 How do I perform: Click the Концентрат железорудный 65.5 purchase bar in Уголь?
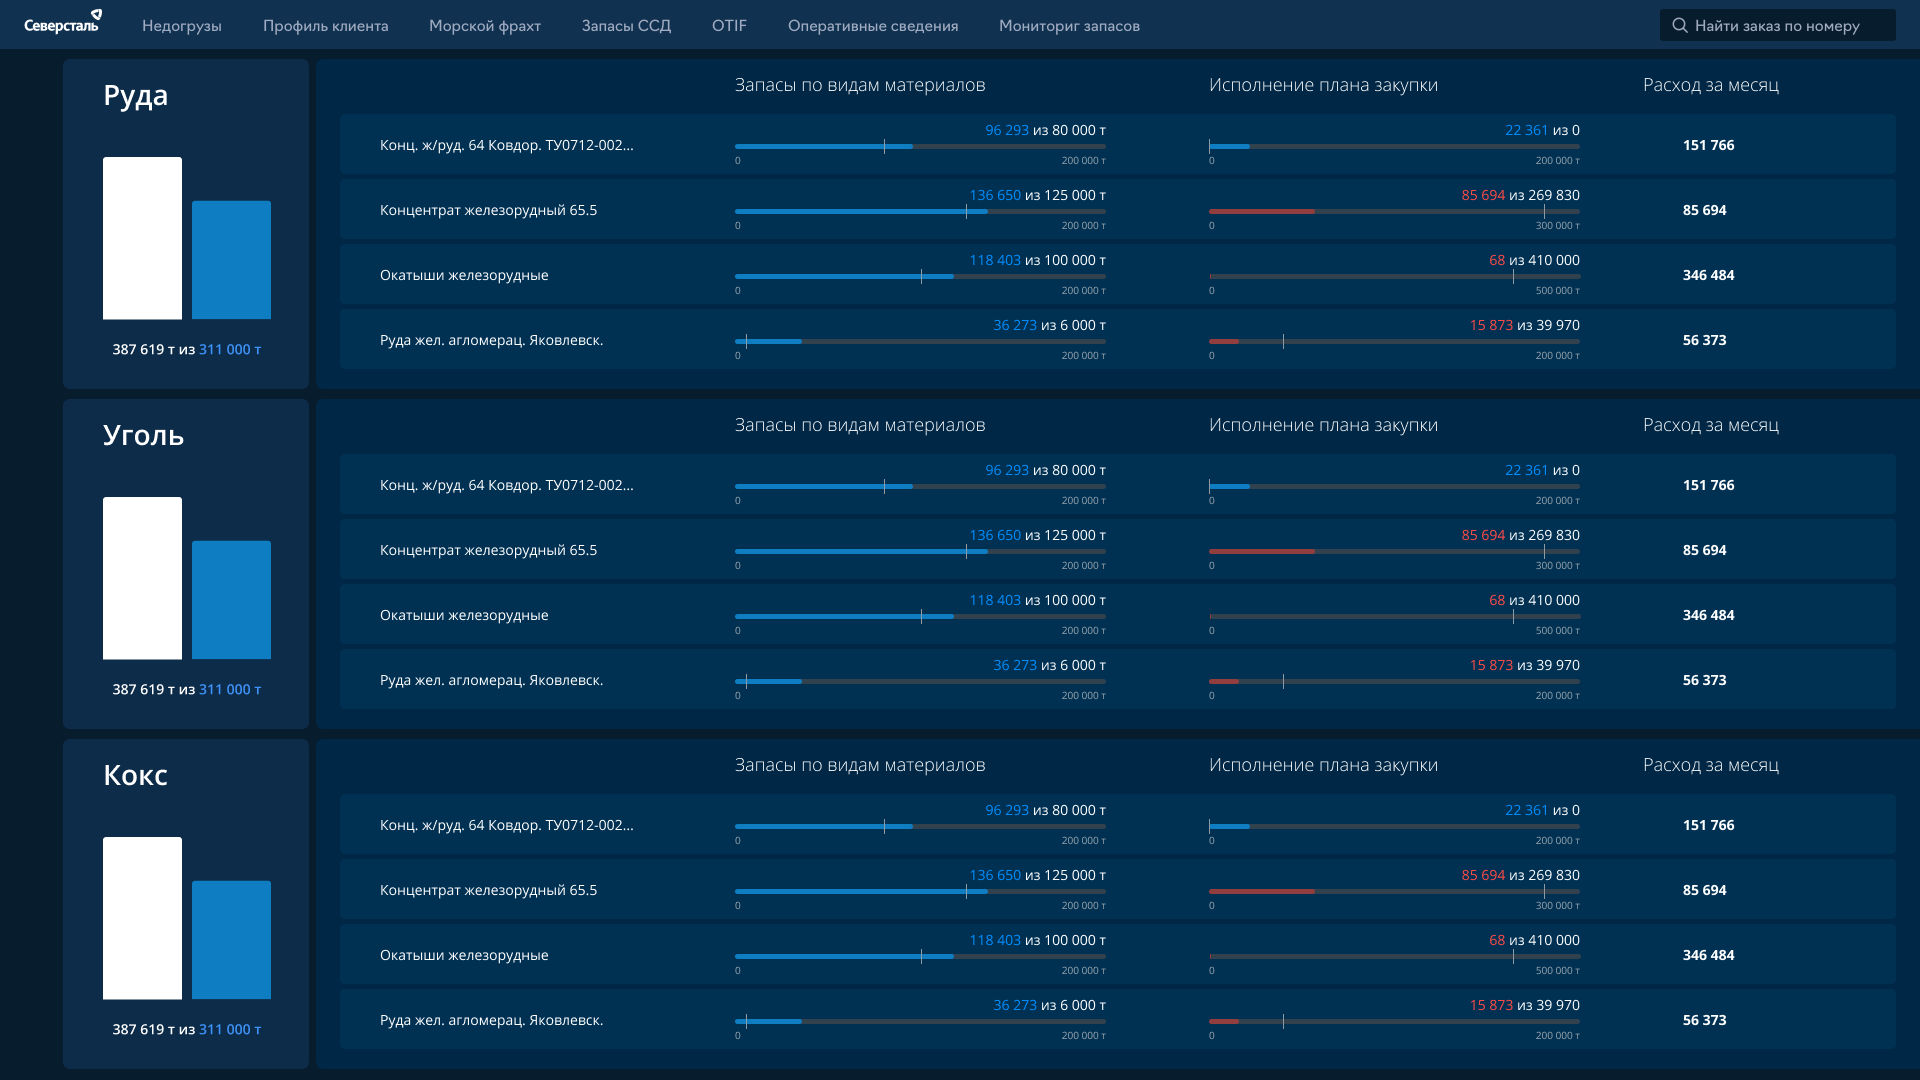pos(1394,552)
